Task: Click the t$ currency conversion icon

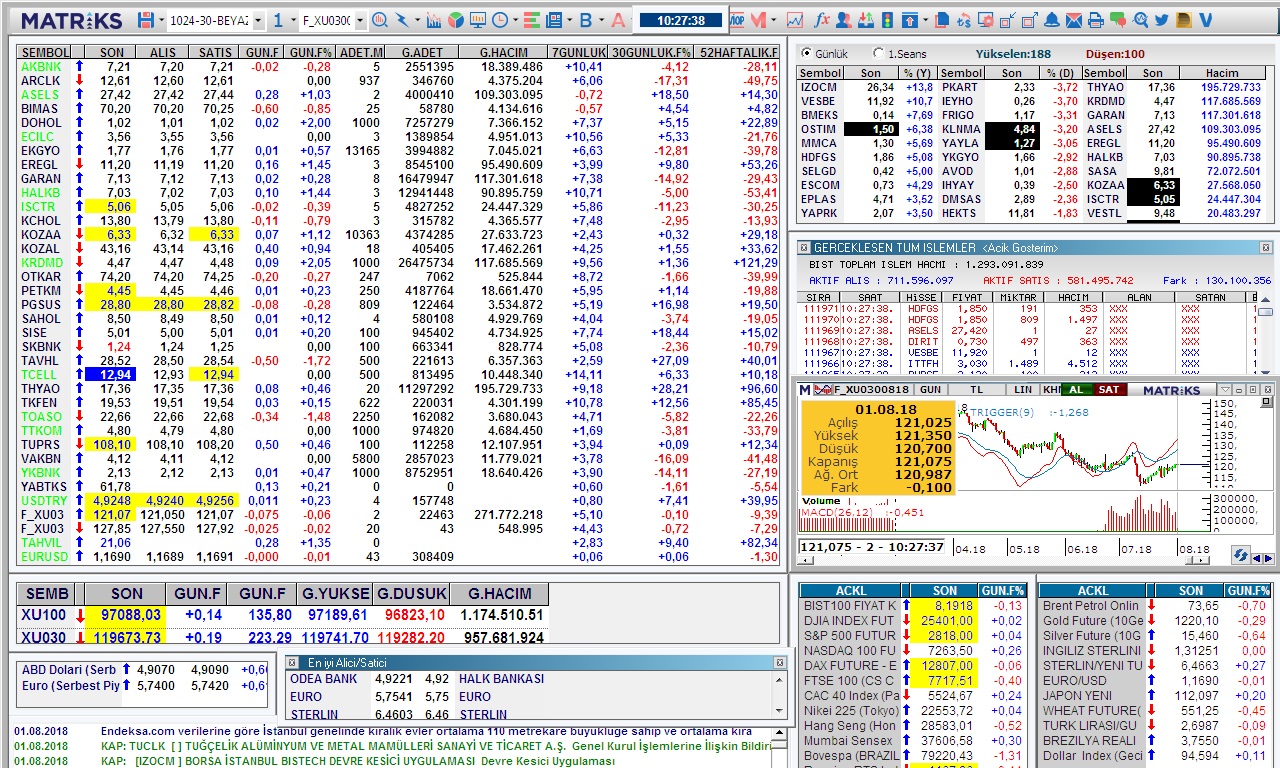Action: pos(964,20)
